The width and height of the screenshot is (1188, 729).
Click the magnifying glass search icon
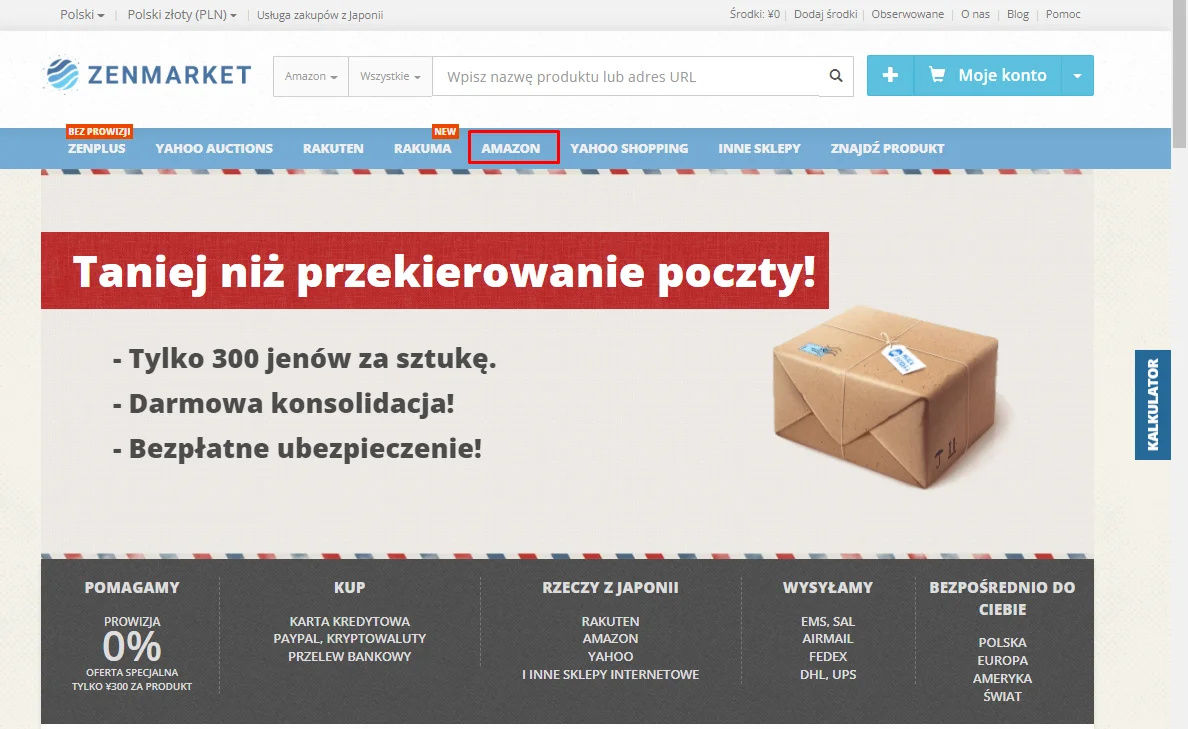pyautogui.click(x=836, y=76)
